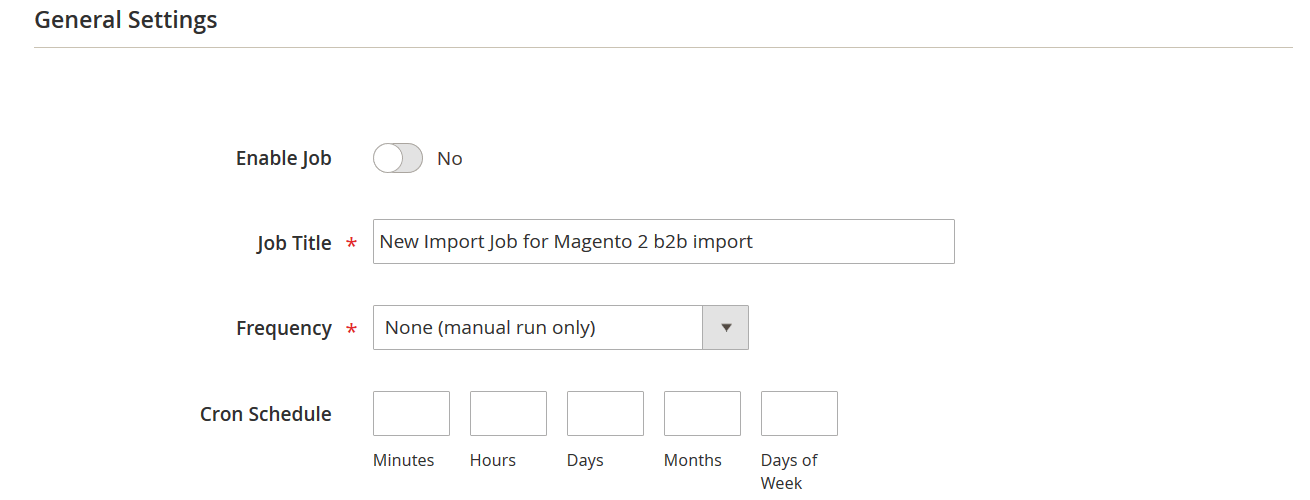Click the Cron Schedule field label
This screenshot has height=500, width=1310.
pyautogui.click(x=266, y=414)
